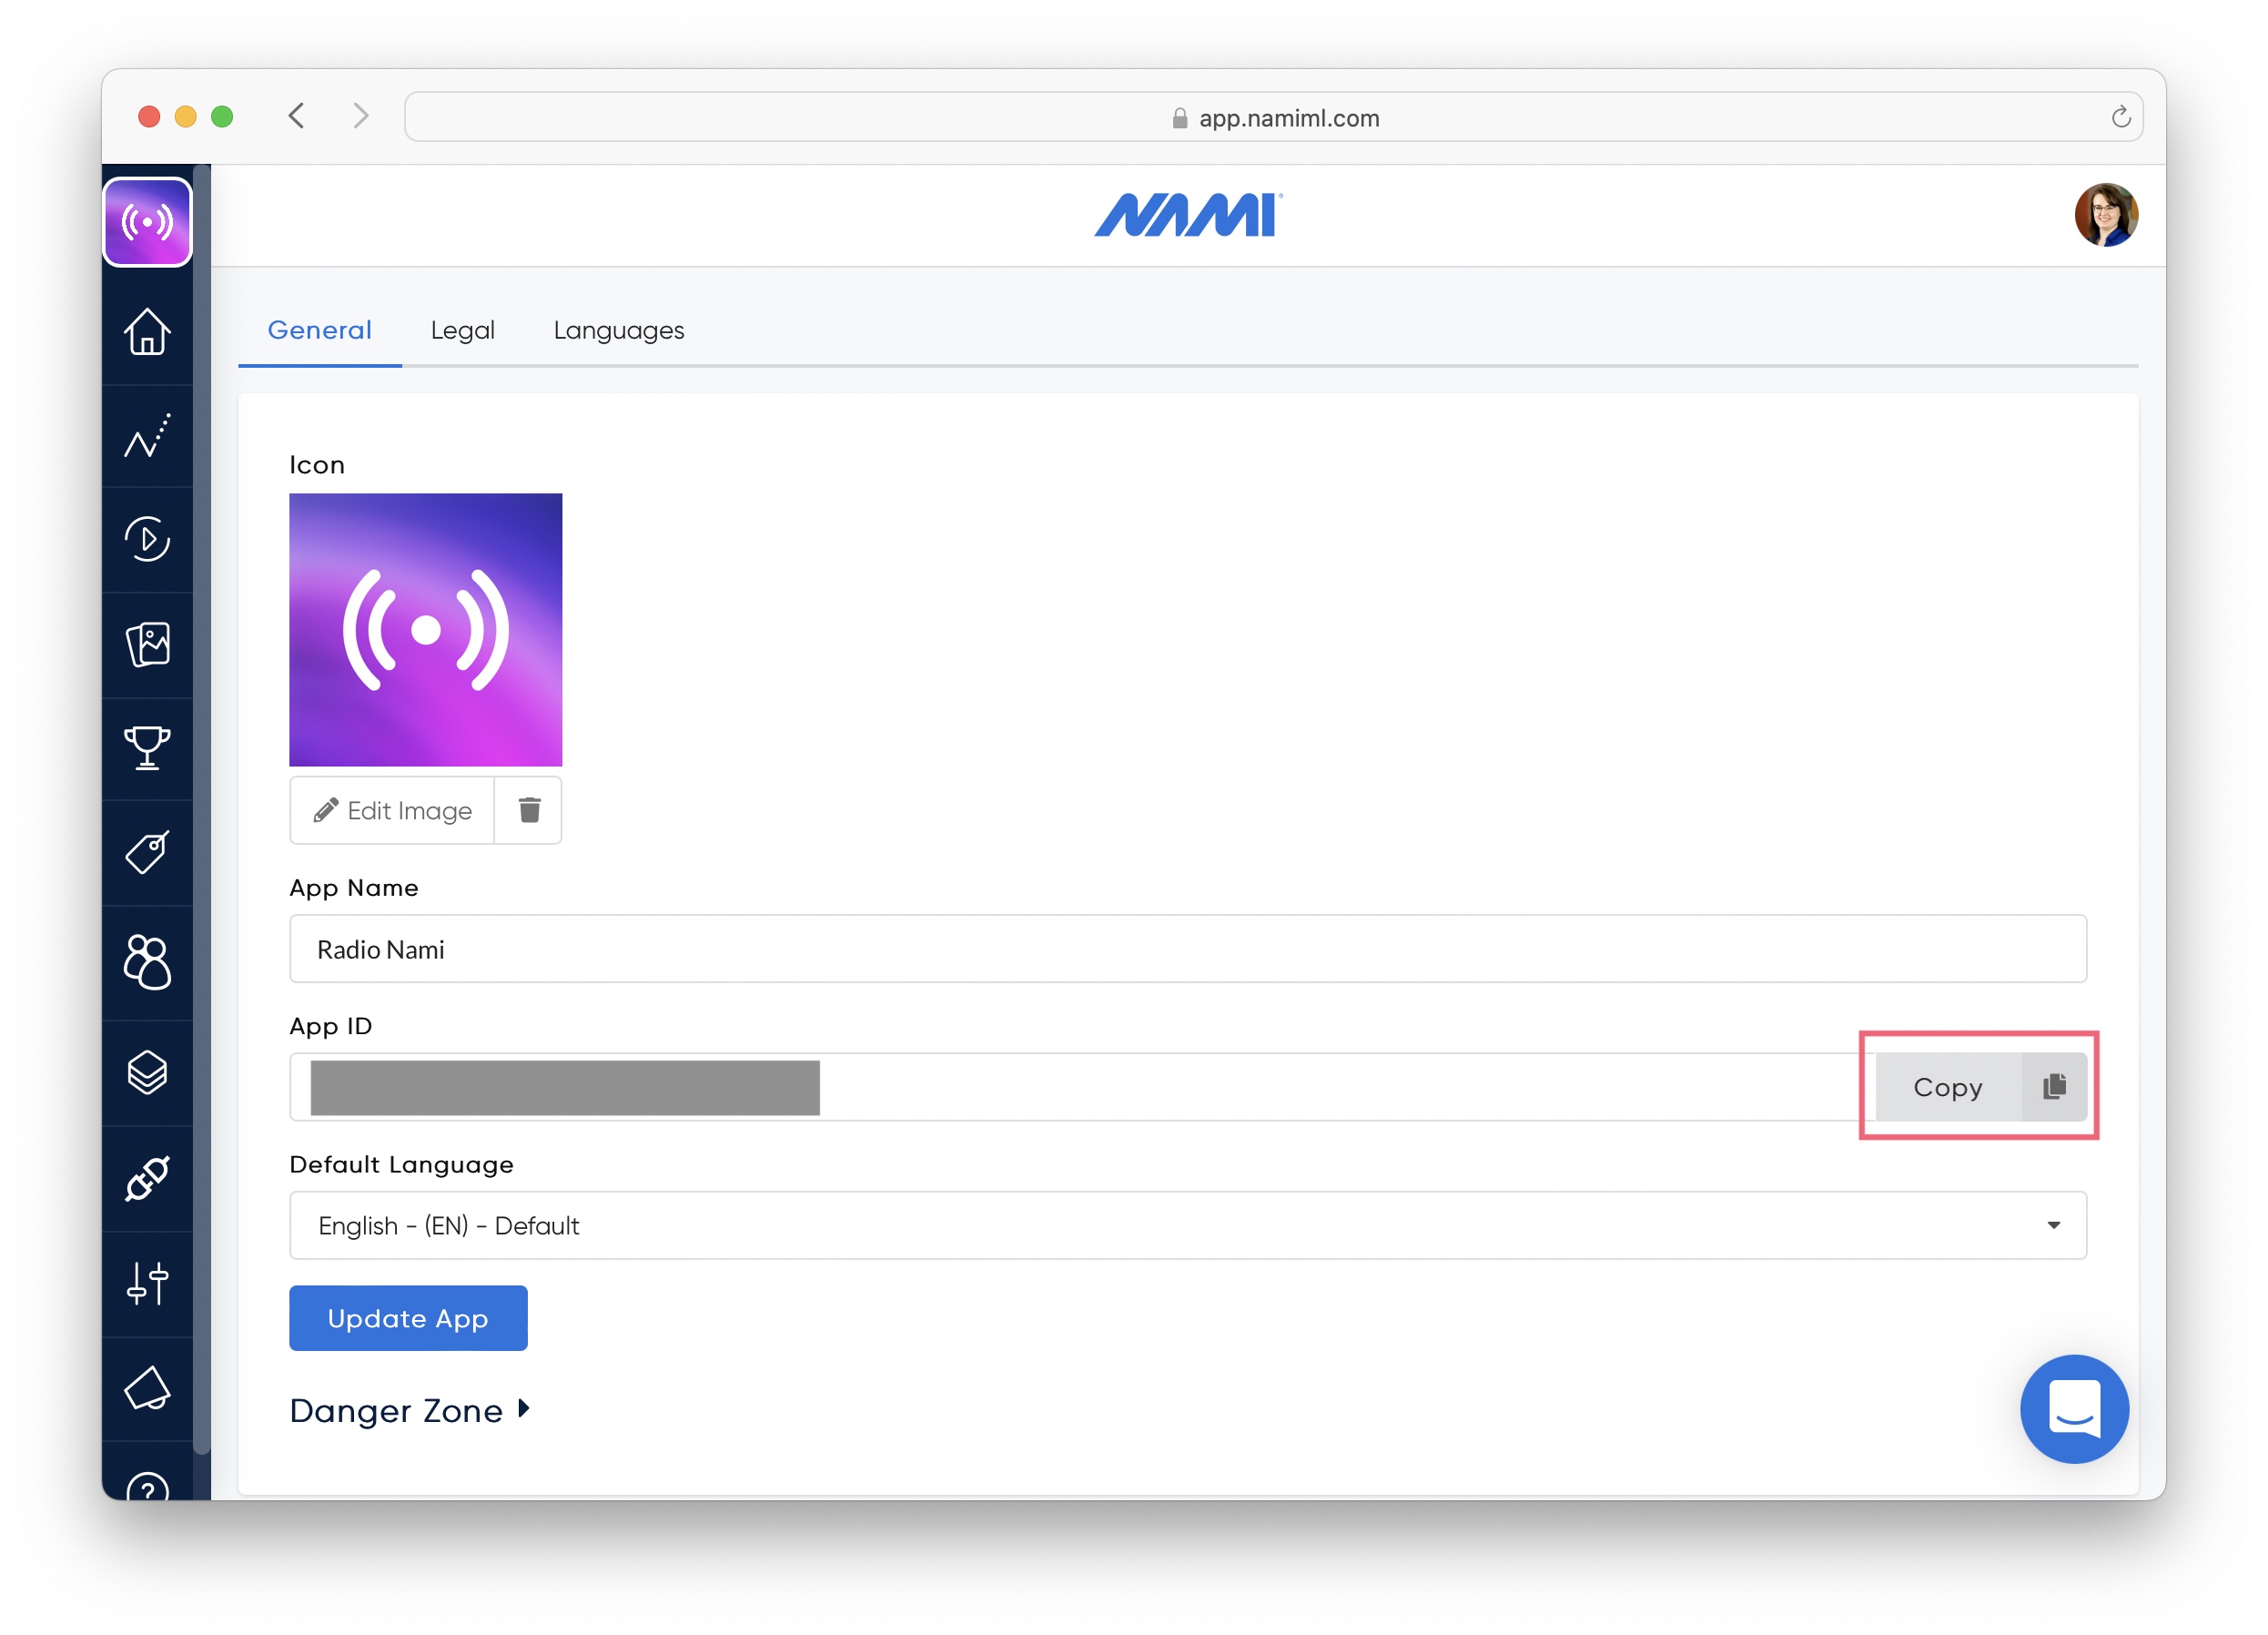This screenshot has height=1635, width=2268.
Task: Switch to the Languages tab
Action: click(618, 330)
